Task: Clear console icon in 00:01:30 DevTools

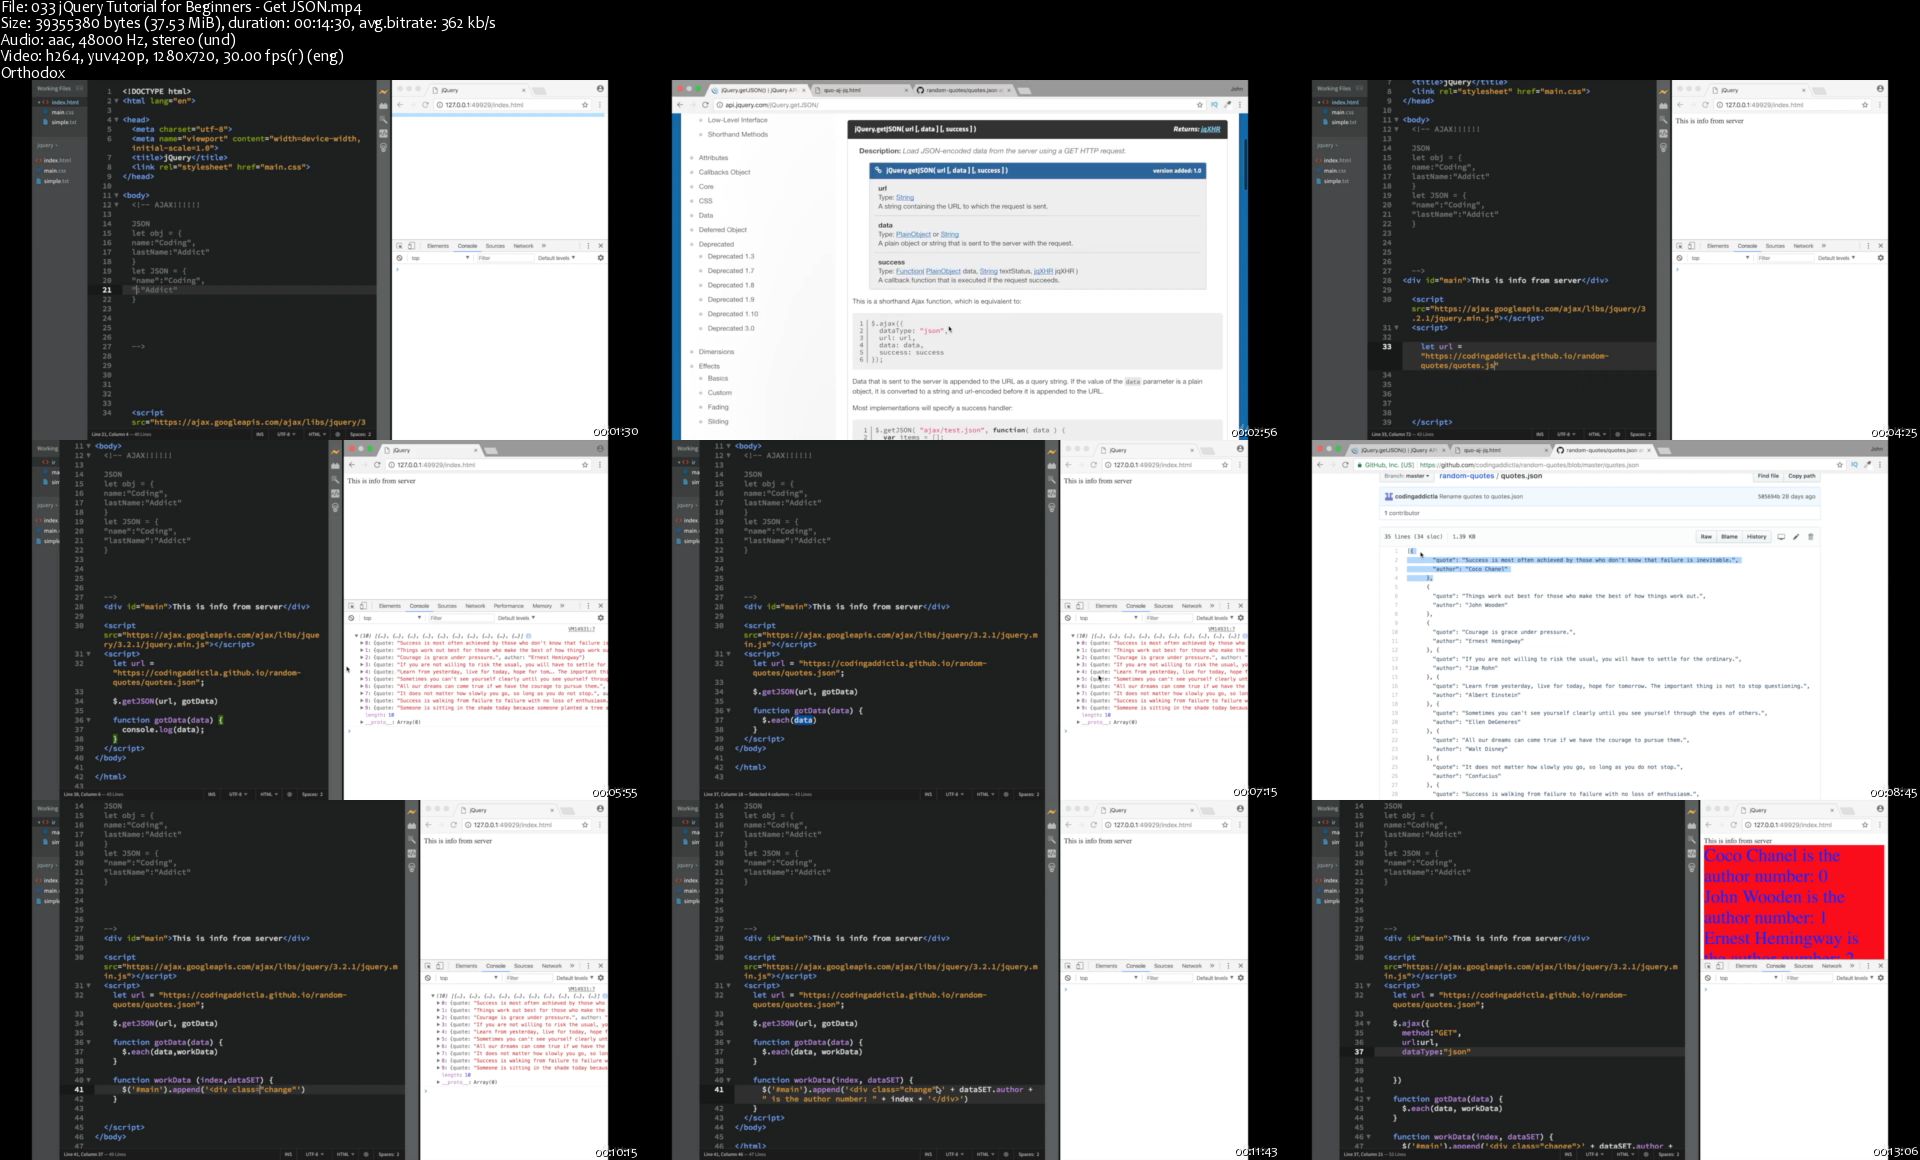Action: point(399,258)
